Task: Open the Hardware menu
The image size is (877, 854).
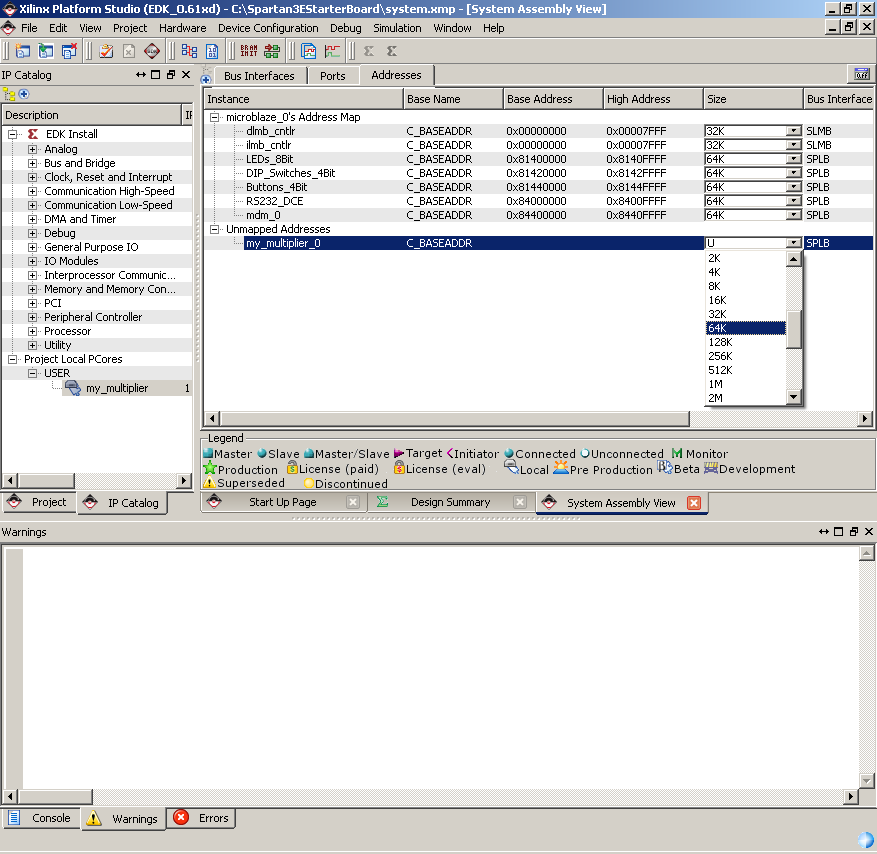Action: point(182,28)
